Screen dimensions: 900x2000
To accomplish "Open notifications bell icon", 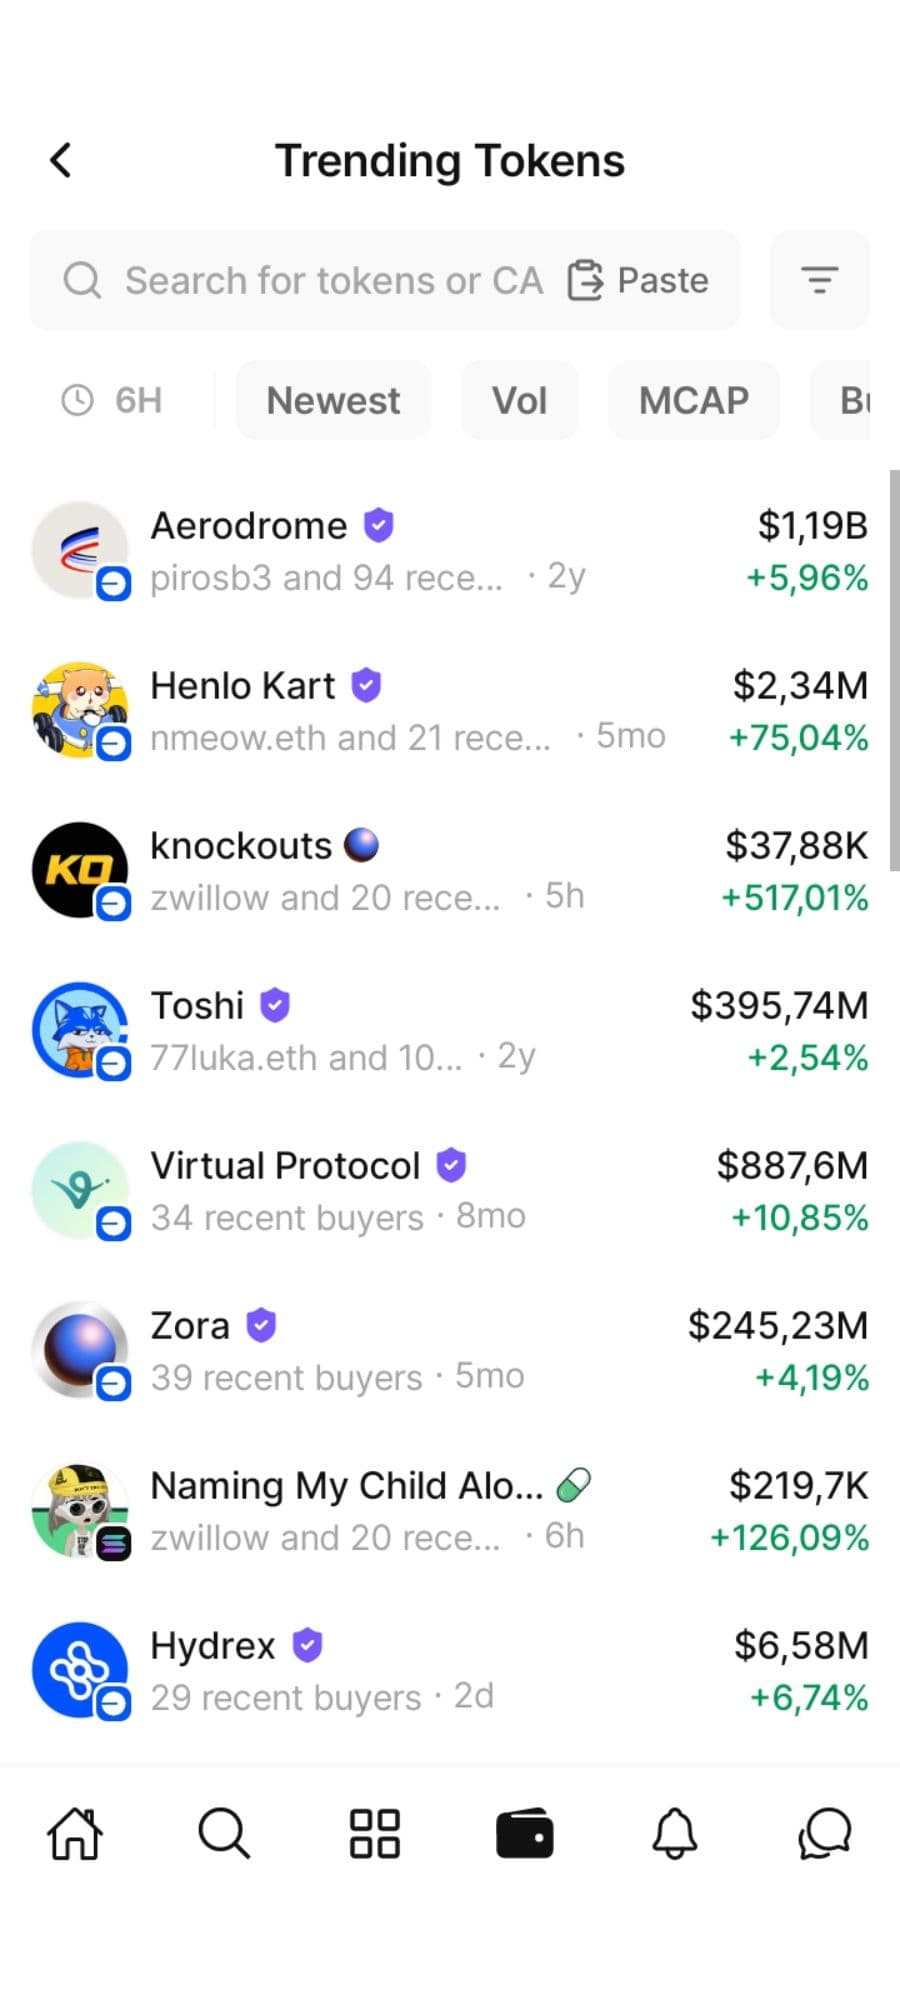I will coord(675,1834).
